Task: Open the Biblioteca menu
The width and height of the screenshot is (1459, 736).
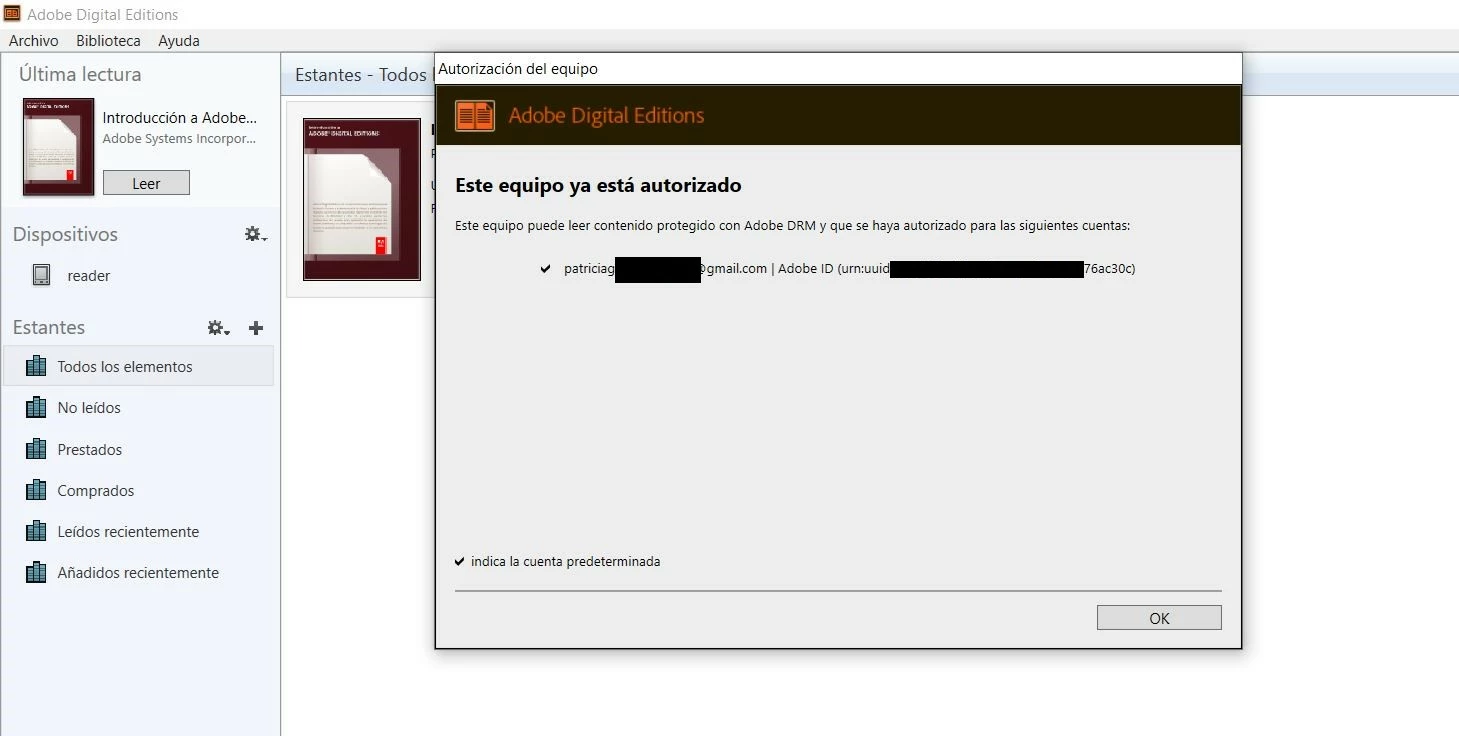Action: (108, 41)
